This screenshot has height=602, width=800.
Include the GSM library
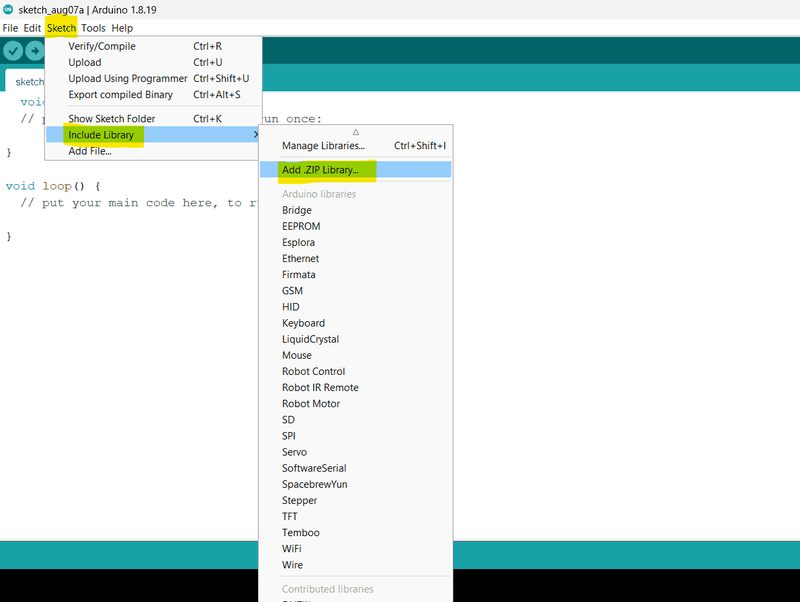[356, 291]
